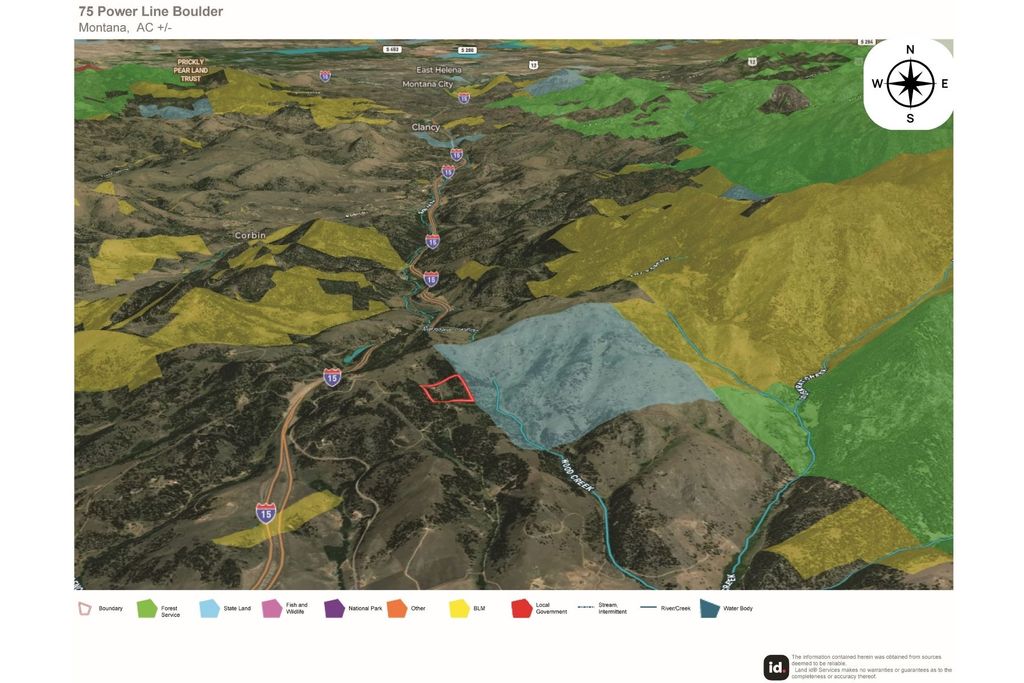Click the Corbin place label
The image size is (1024, 683).
[x=250, y=235]
